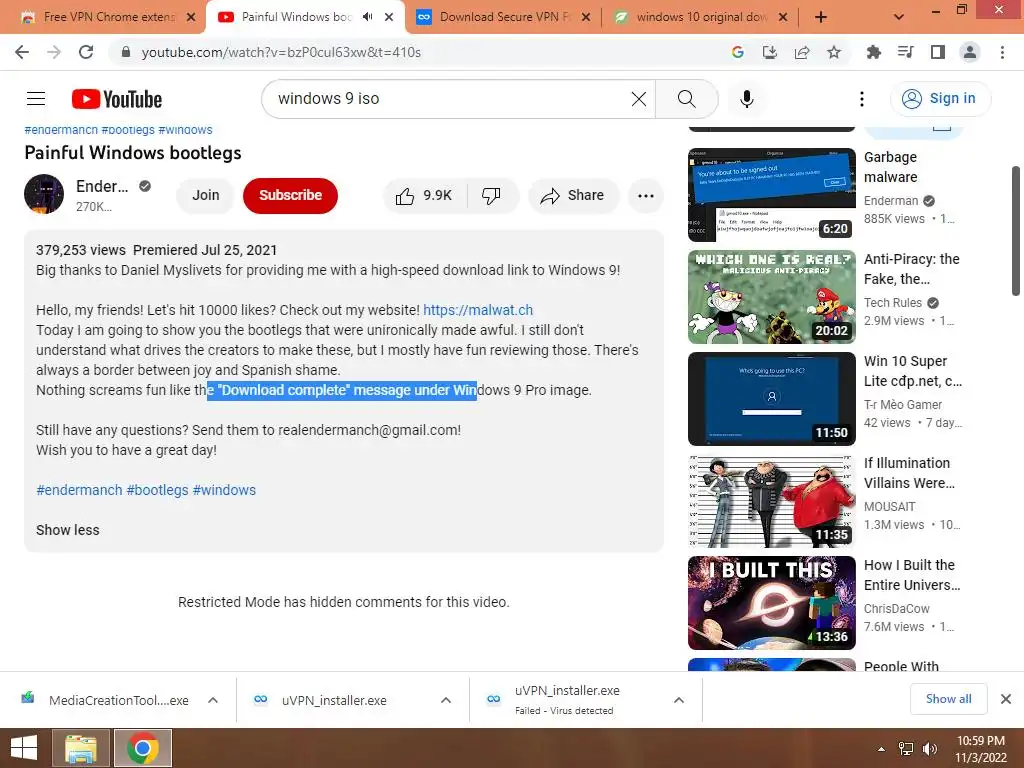
Task: Open the volume icon in system tray
Action: (x=929, y=748)
